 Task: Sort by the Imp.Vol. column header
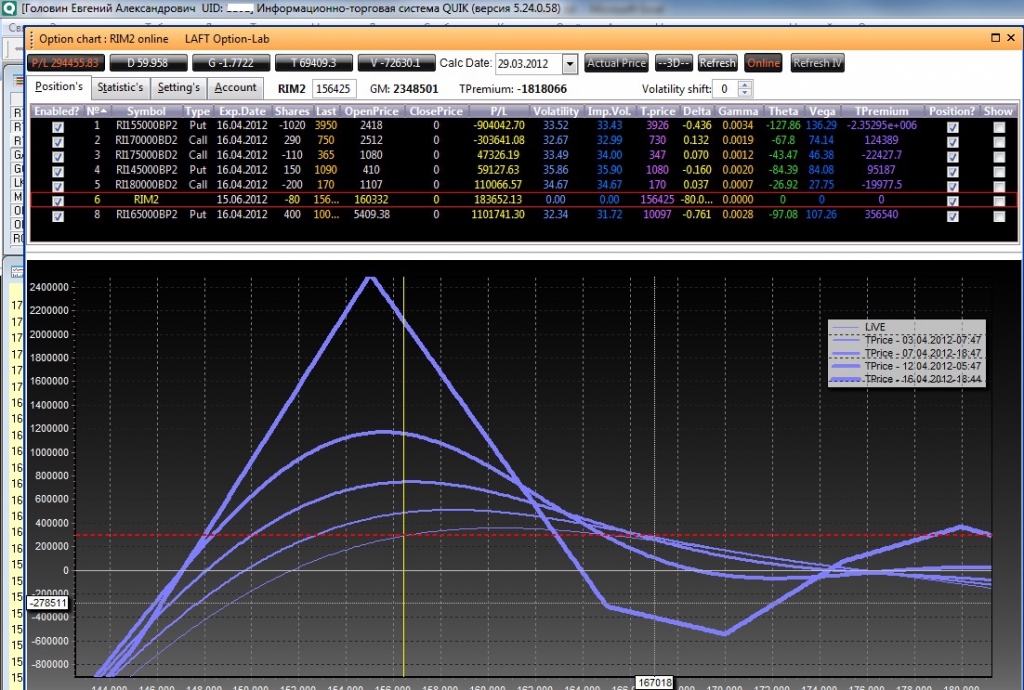click(x=609, y=111)
